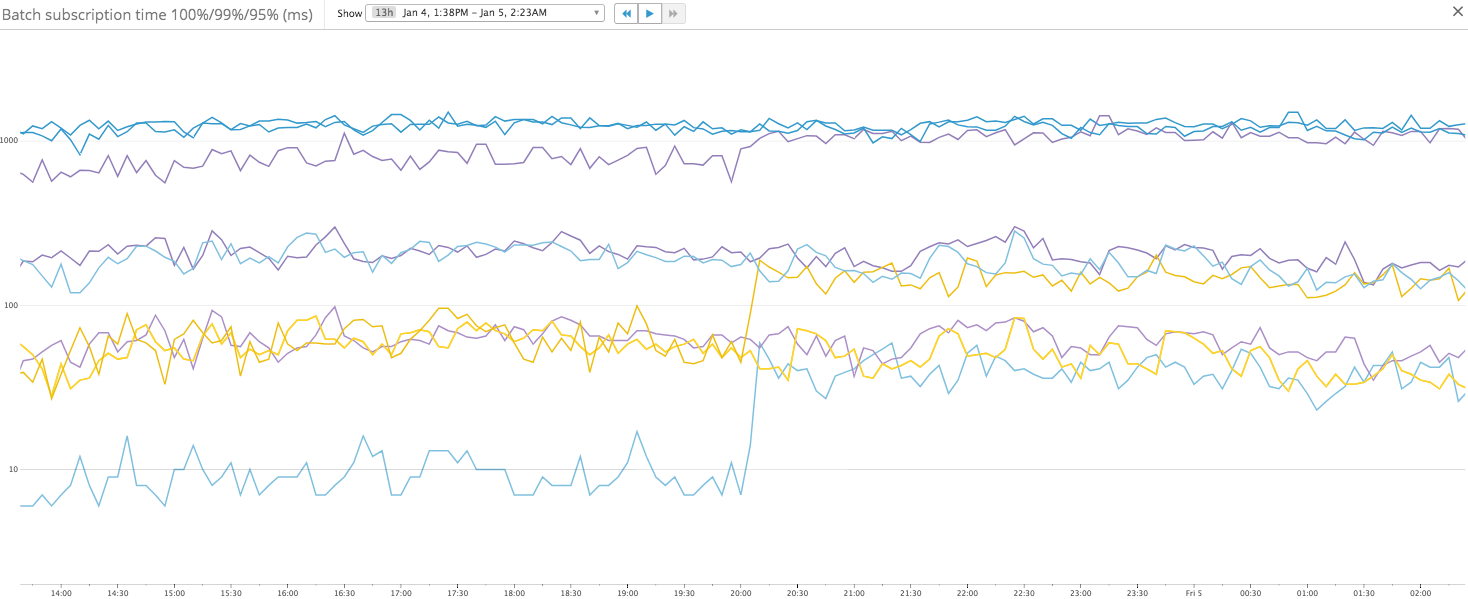Click the 22:30 tick on the time axis
The height and width of the screenshot is (599, 1468).
1023,593
